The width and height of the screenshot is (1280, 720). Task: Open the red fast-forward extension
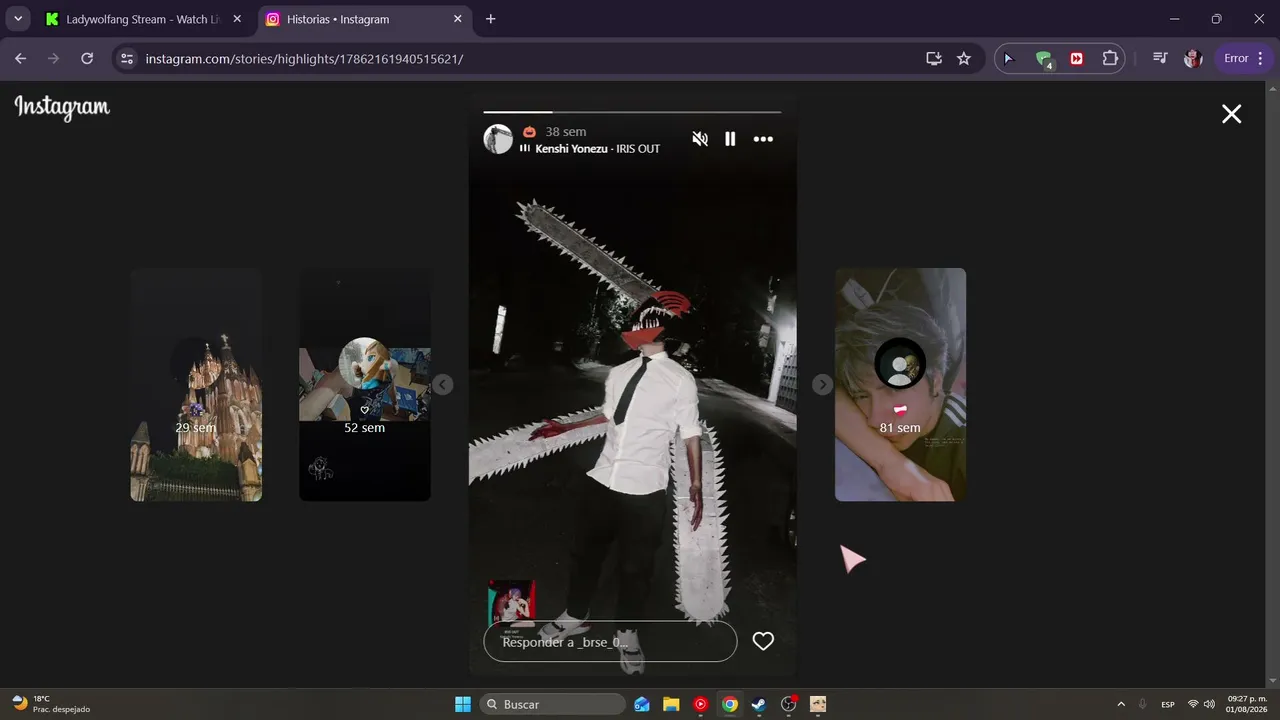tap(1077, 59)
